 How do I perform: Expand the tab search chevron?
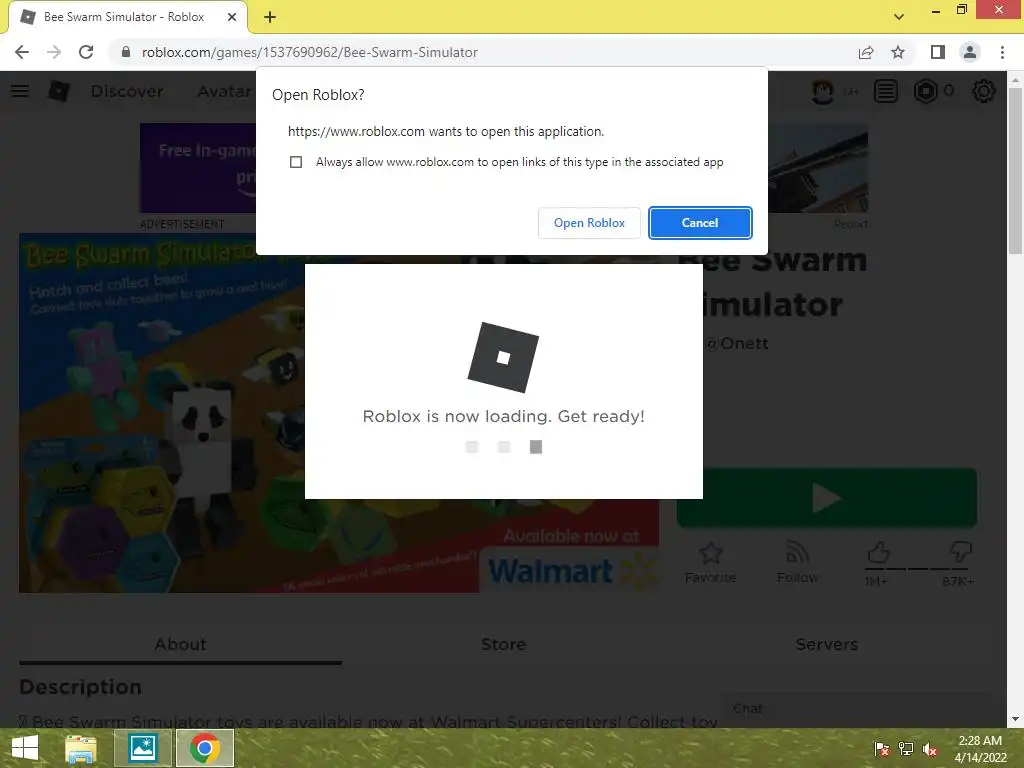[x=899, y=17]
